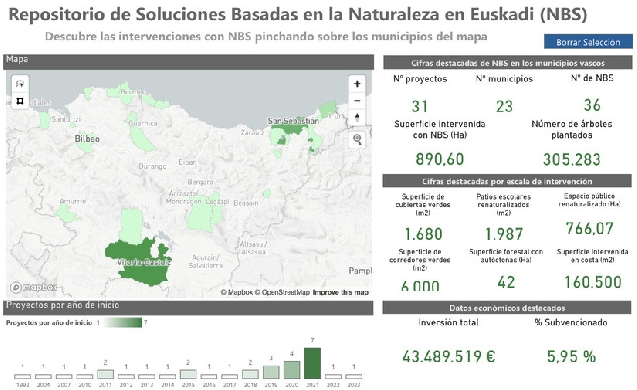Image resolution: width=637 pixels, height=390 pixels.
Task: Click the Nº de NBS value 36
Action: 592,105
